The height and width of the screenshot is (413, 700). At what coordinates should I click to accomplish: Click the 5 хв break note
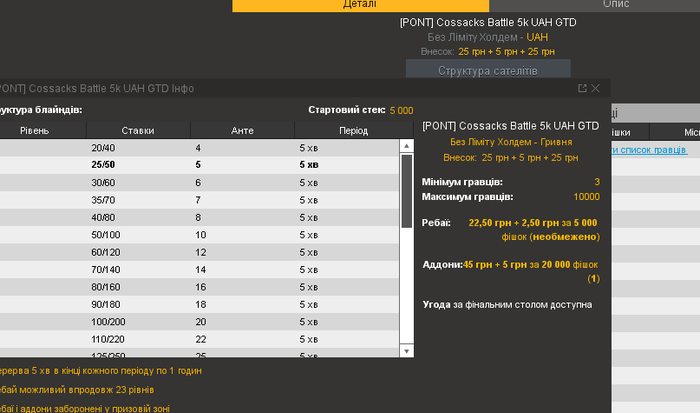click(101, 371)
